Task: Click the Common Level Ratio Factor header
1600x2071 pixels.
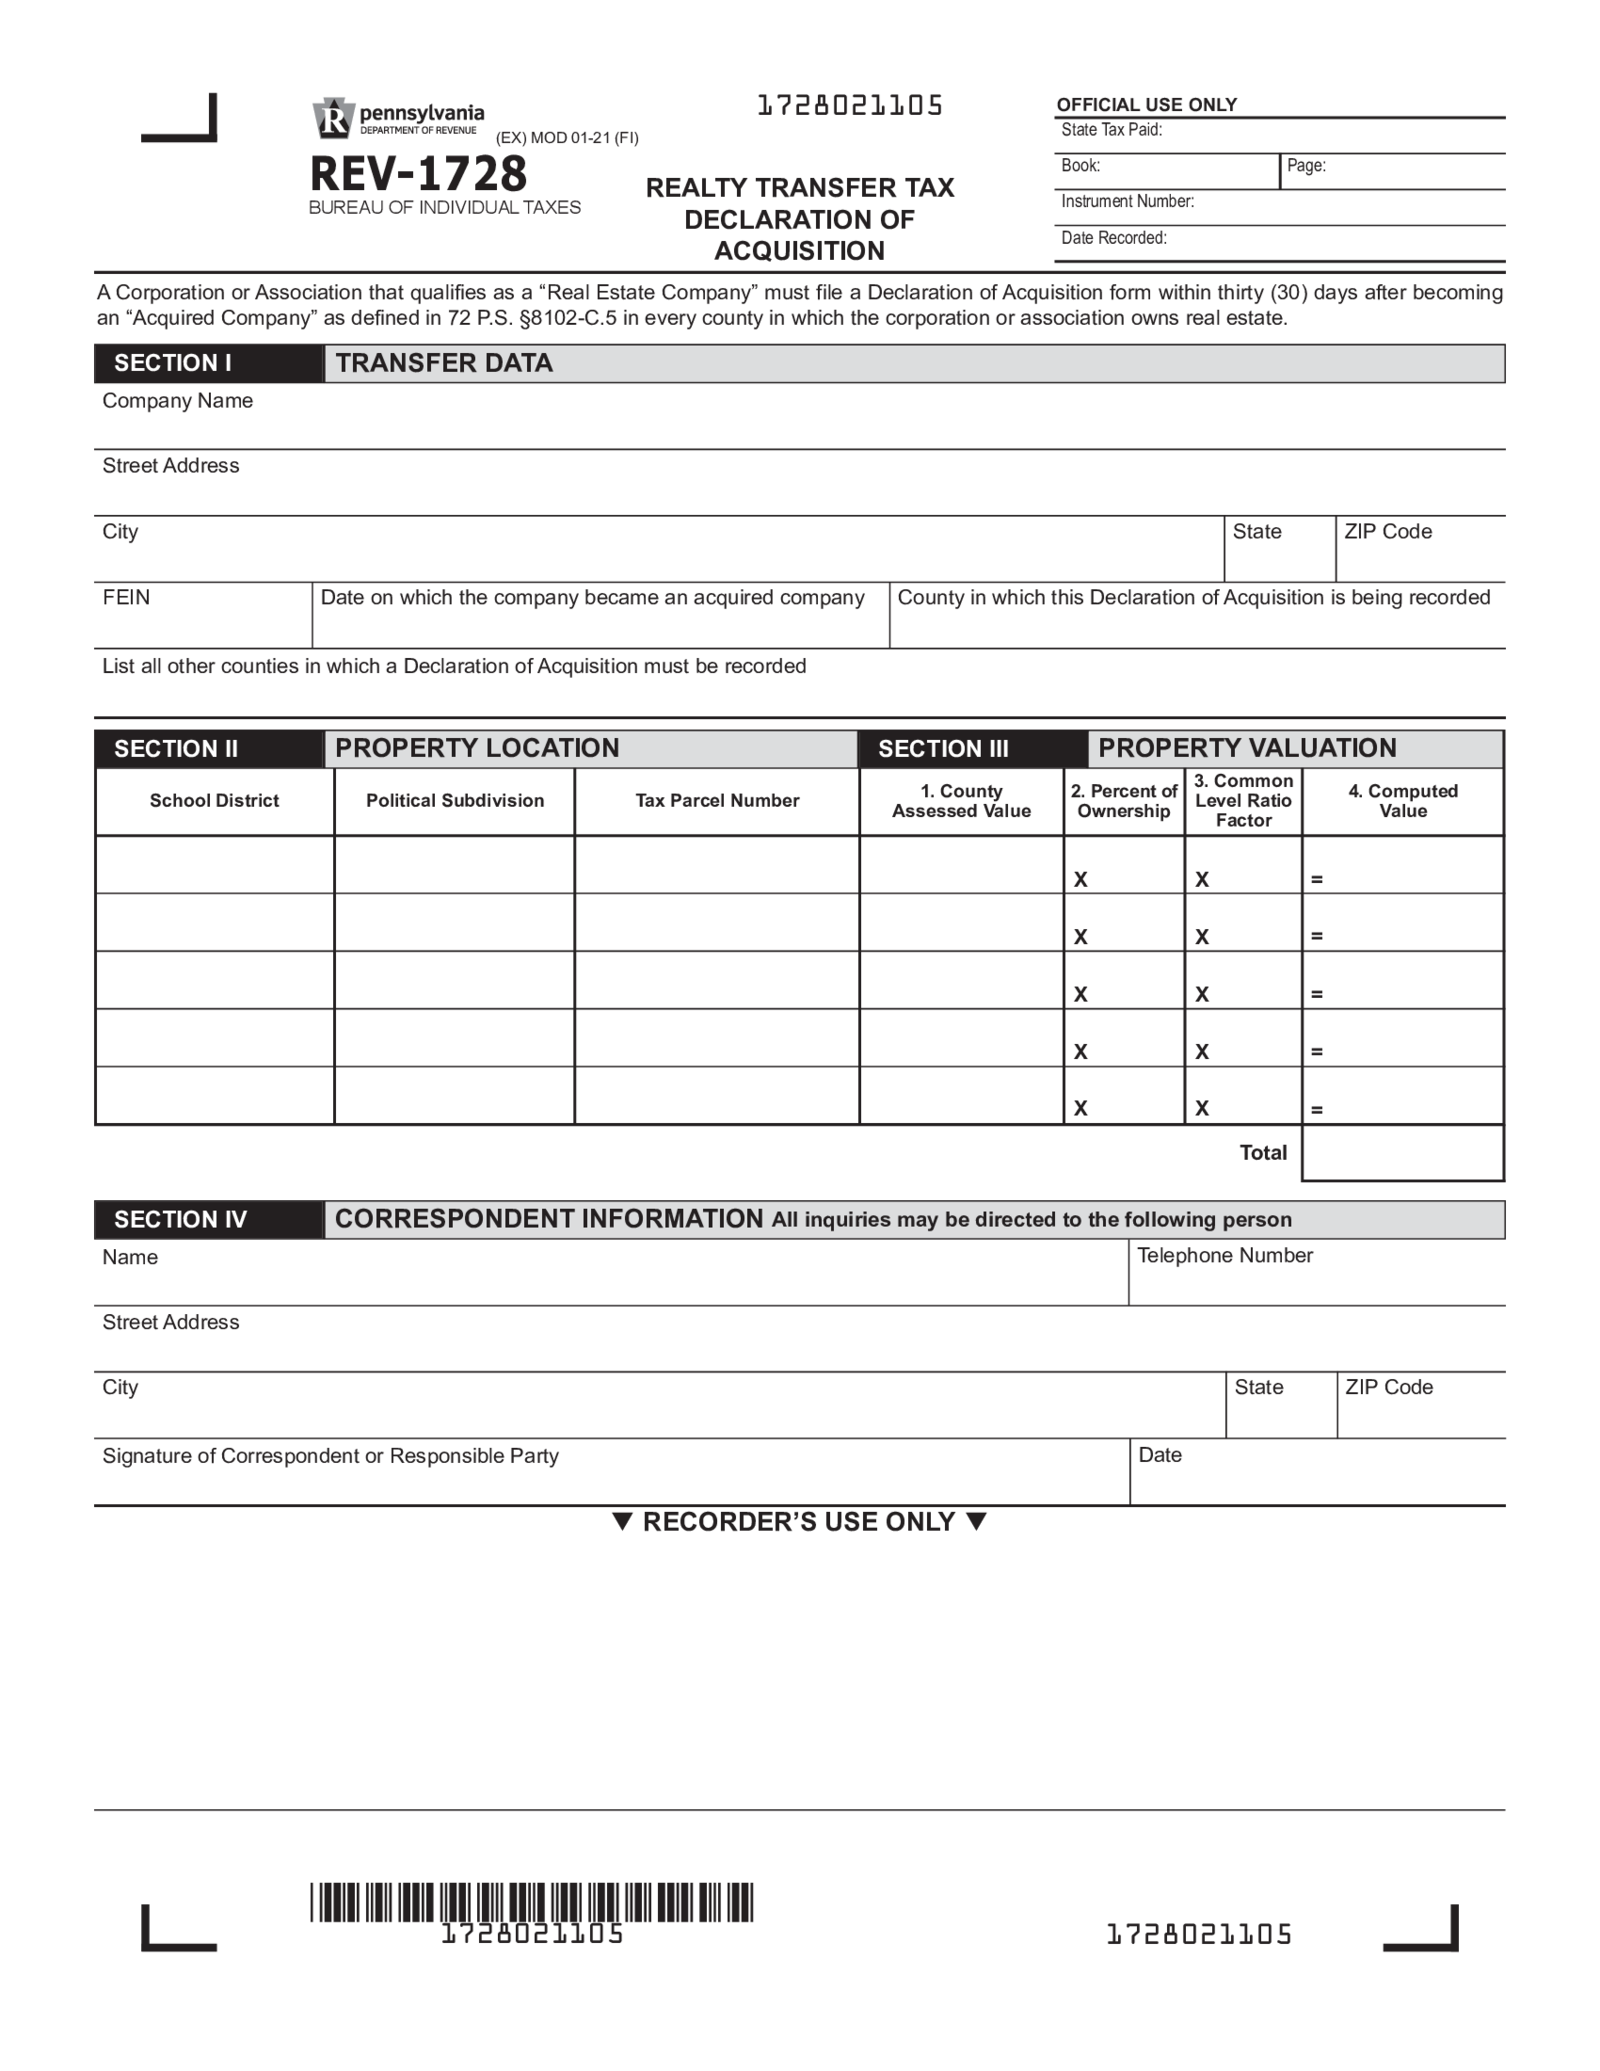Action: (1243, 800)
